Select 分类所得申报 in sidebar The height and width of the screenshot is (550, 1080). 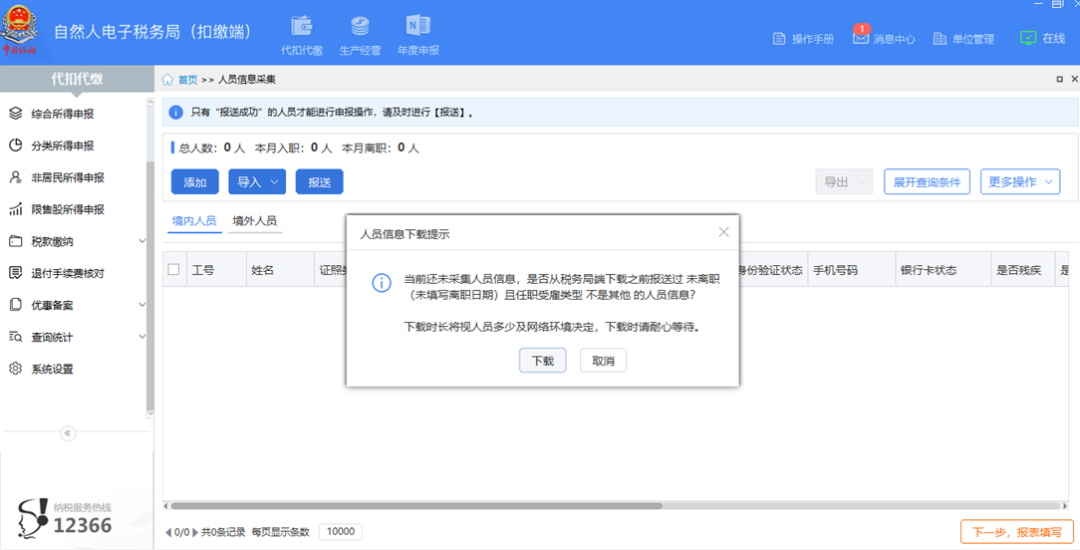(x=62, y=145)
